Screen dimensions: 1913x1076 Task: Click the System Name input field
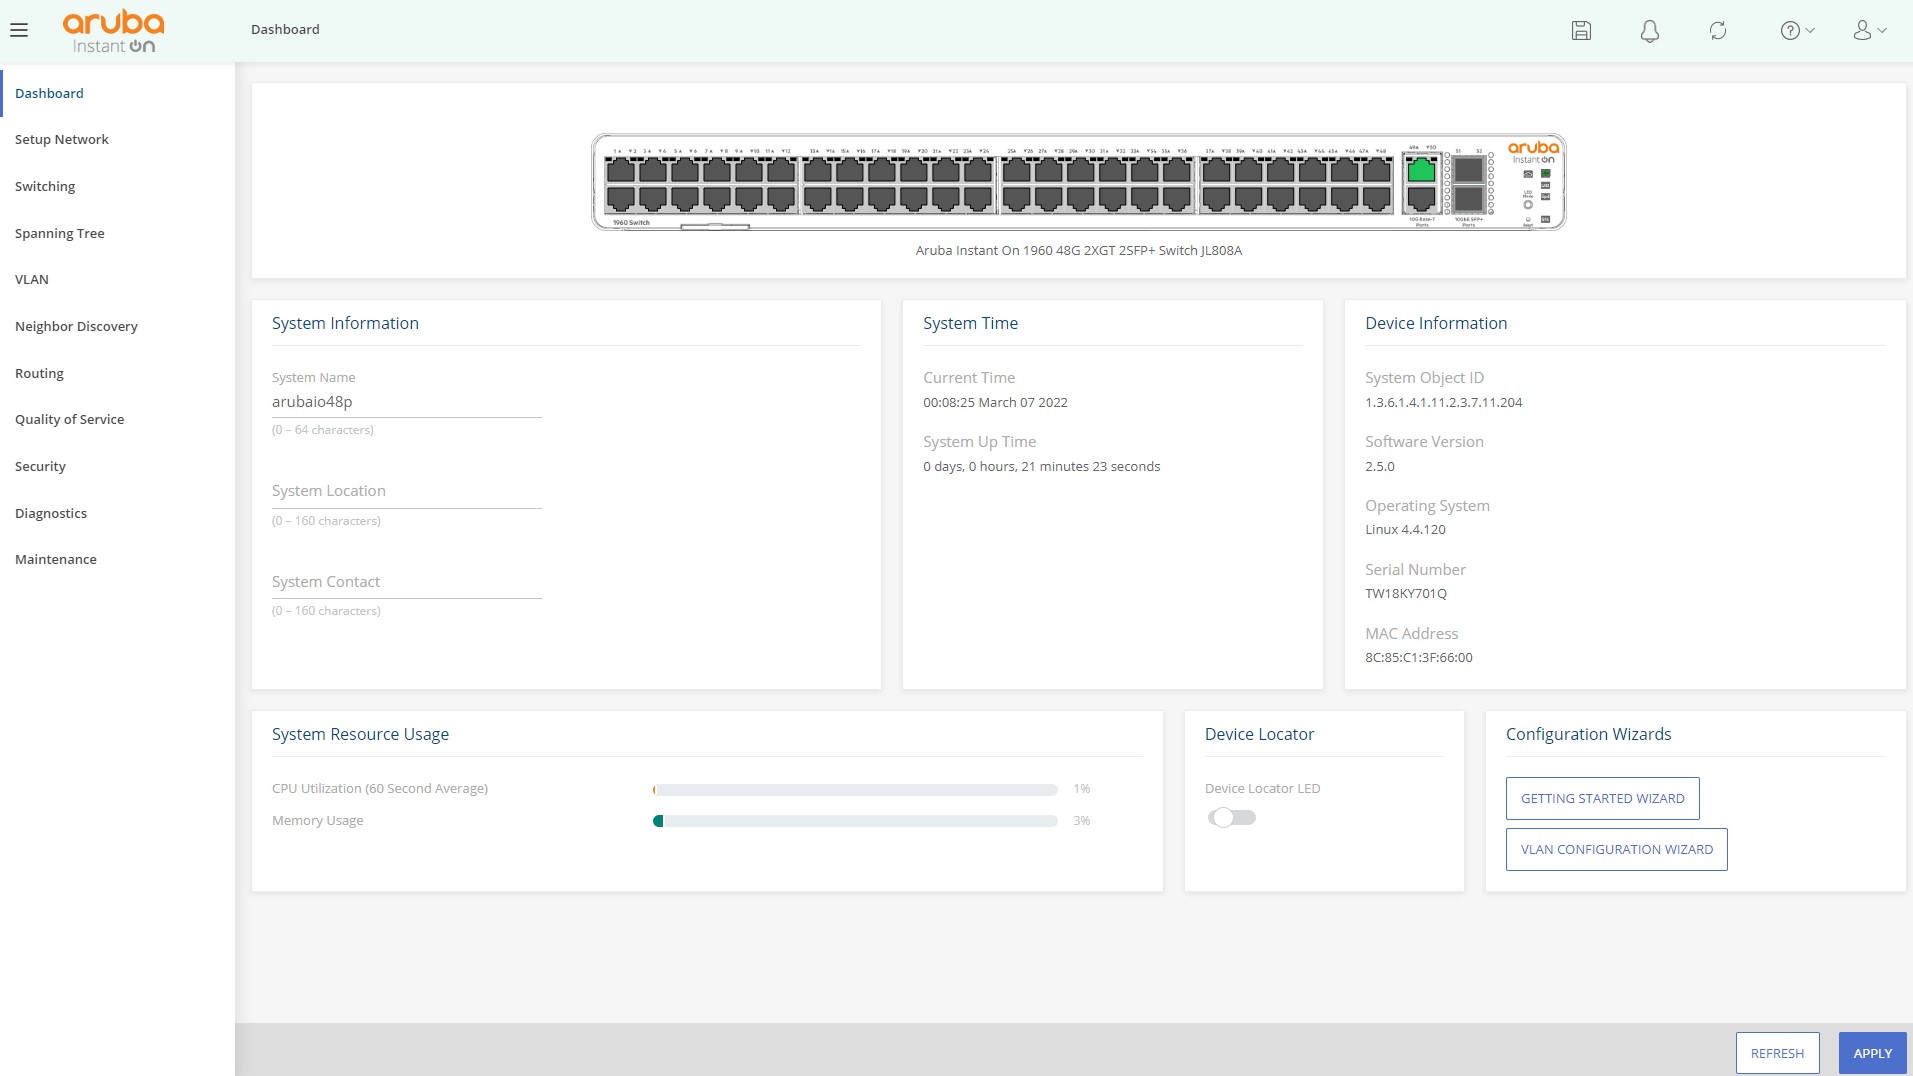tap(406, 402)
